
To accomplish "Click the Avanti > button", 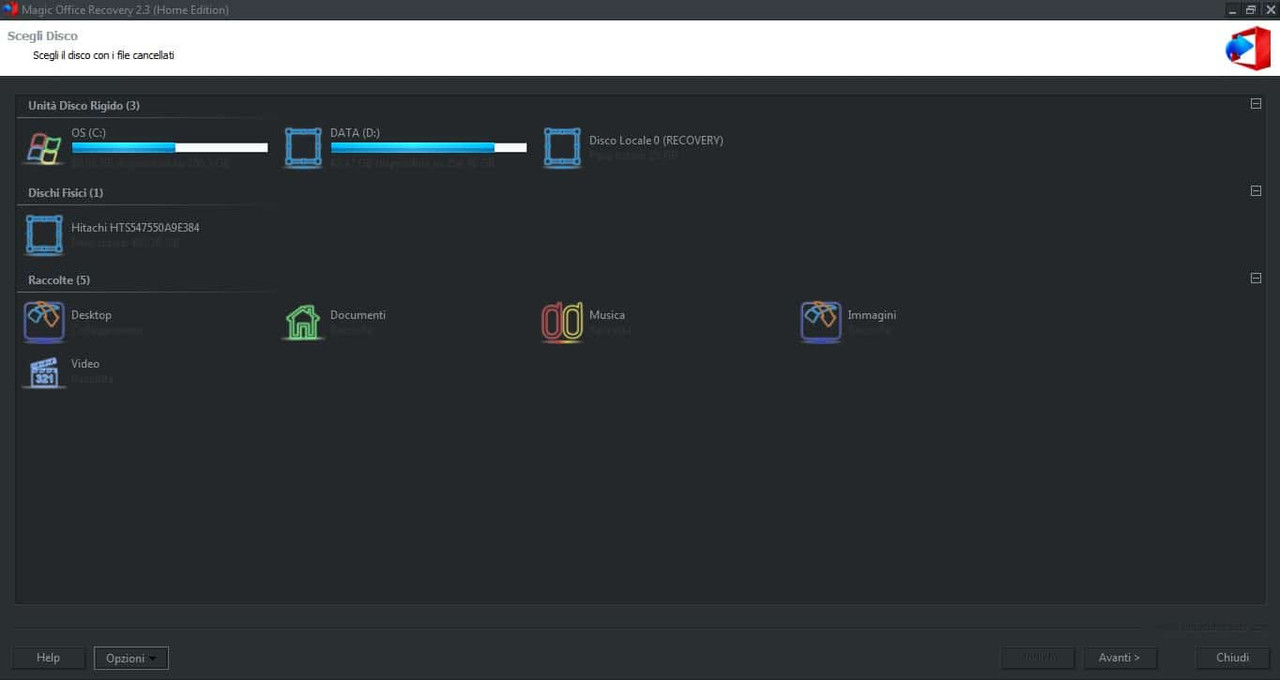I will [x=1119, y=658].
